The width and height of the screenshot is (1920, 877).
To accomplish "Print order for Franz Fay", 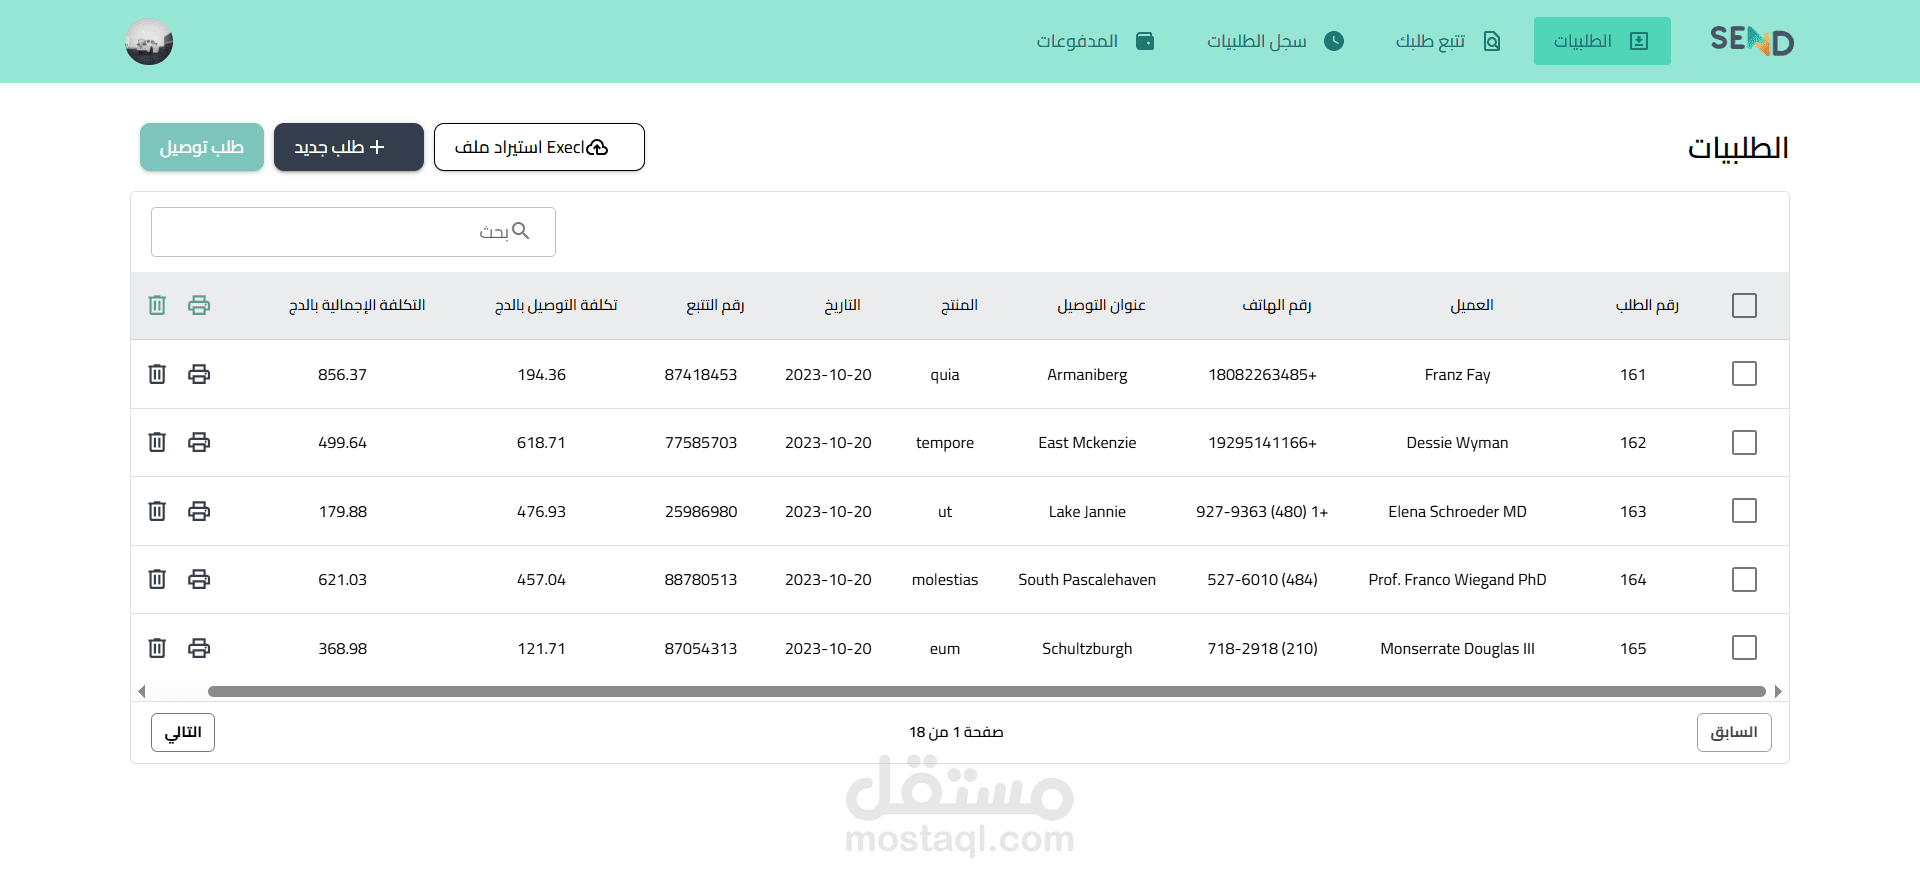I will (199, 374).
